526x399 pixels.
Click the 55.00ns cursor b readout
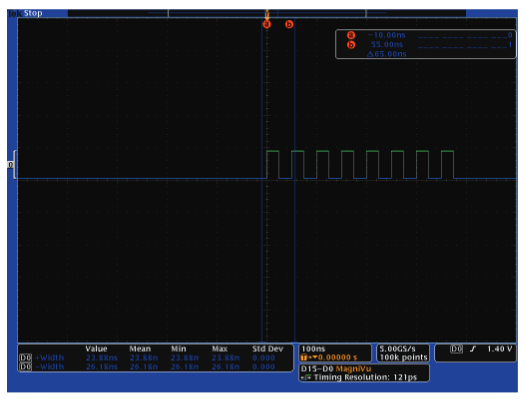(387, 44)
